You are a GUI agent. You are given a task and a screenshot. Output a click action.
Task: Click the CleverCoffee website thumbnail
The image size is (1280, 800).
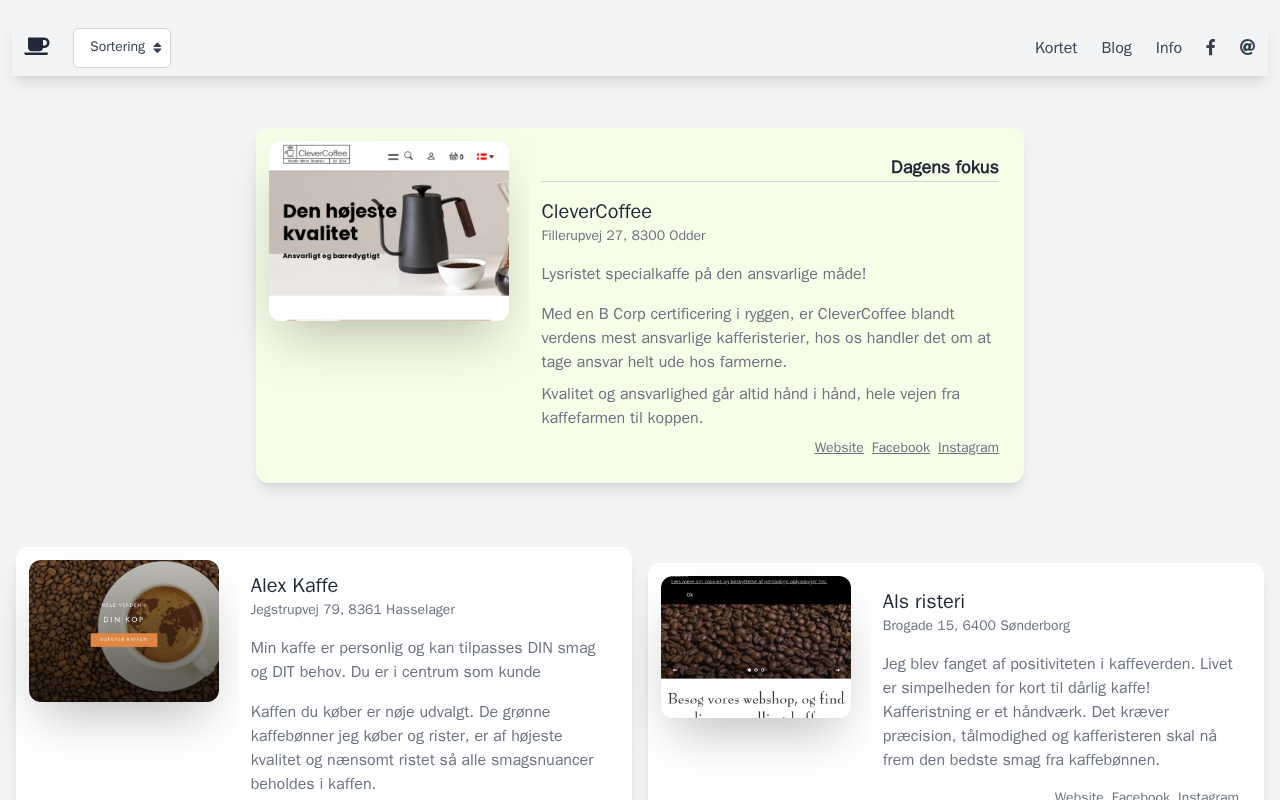coord(389,231)
